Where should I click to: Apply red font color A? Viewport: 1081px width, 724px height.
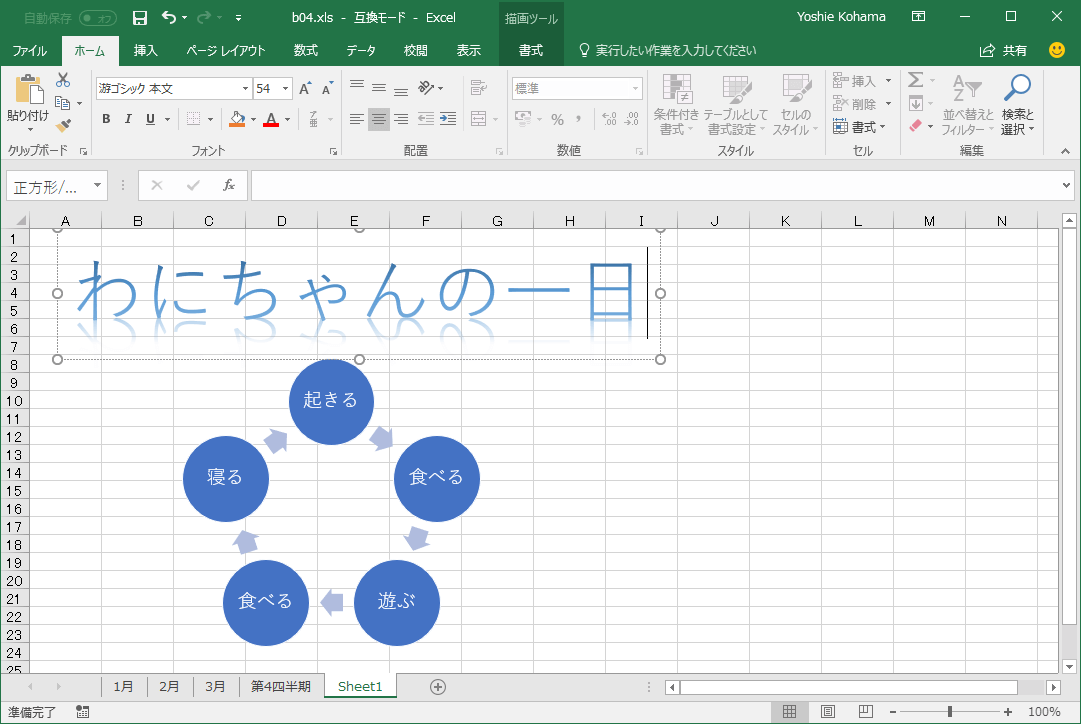tap(271, 119)
